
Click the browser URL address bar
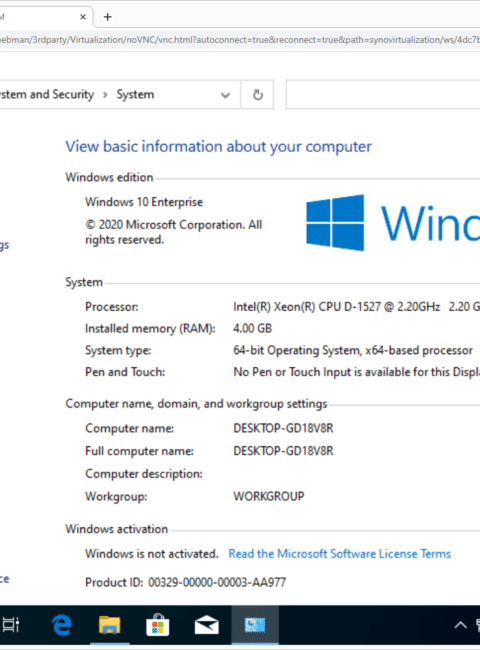click(x=240, y=40)
